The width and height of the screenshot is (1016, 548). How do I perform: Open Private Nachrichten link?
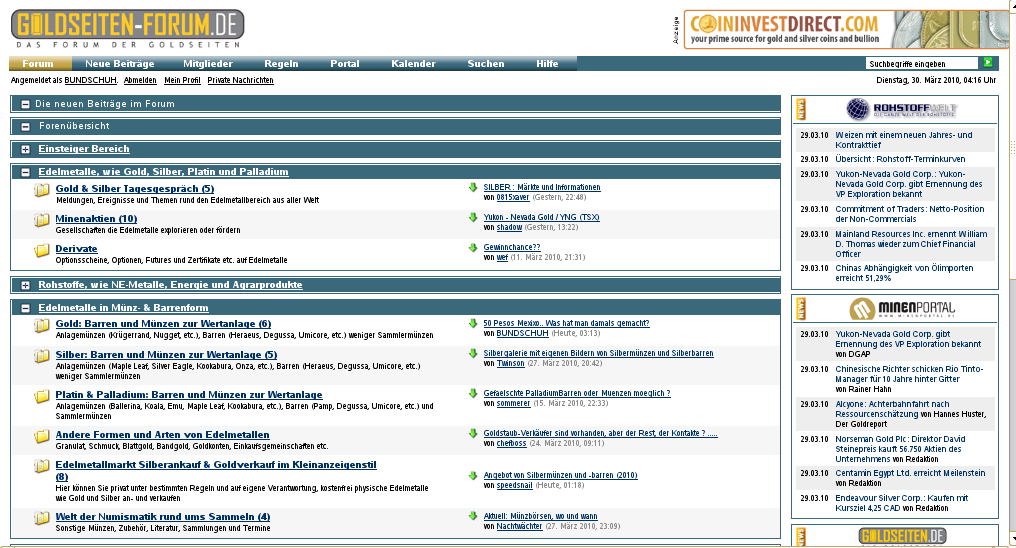click(x=240, y=80)
